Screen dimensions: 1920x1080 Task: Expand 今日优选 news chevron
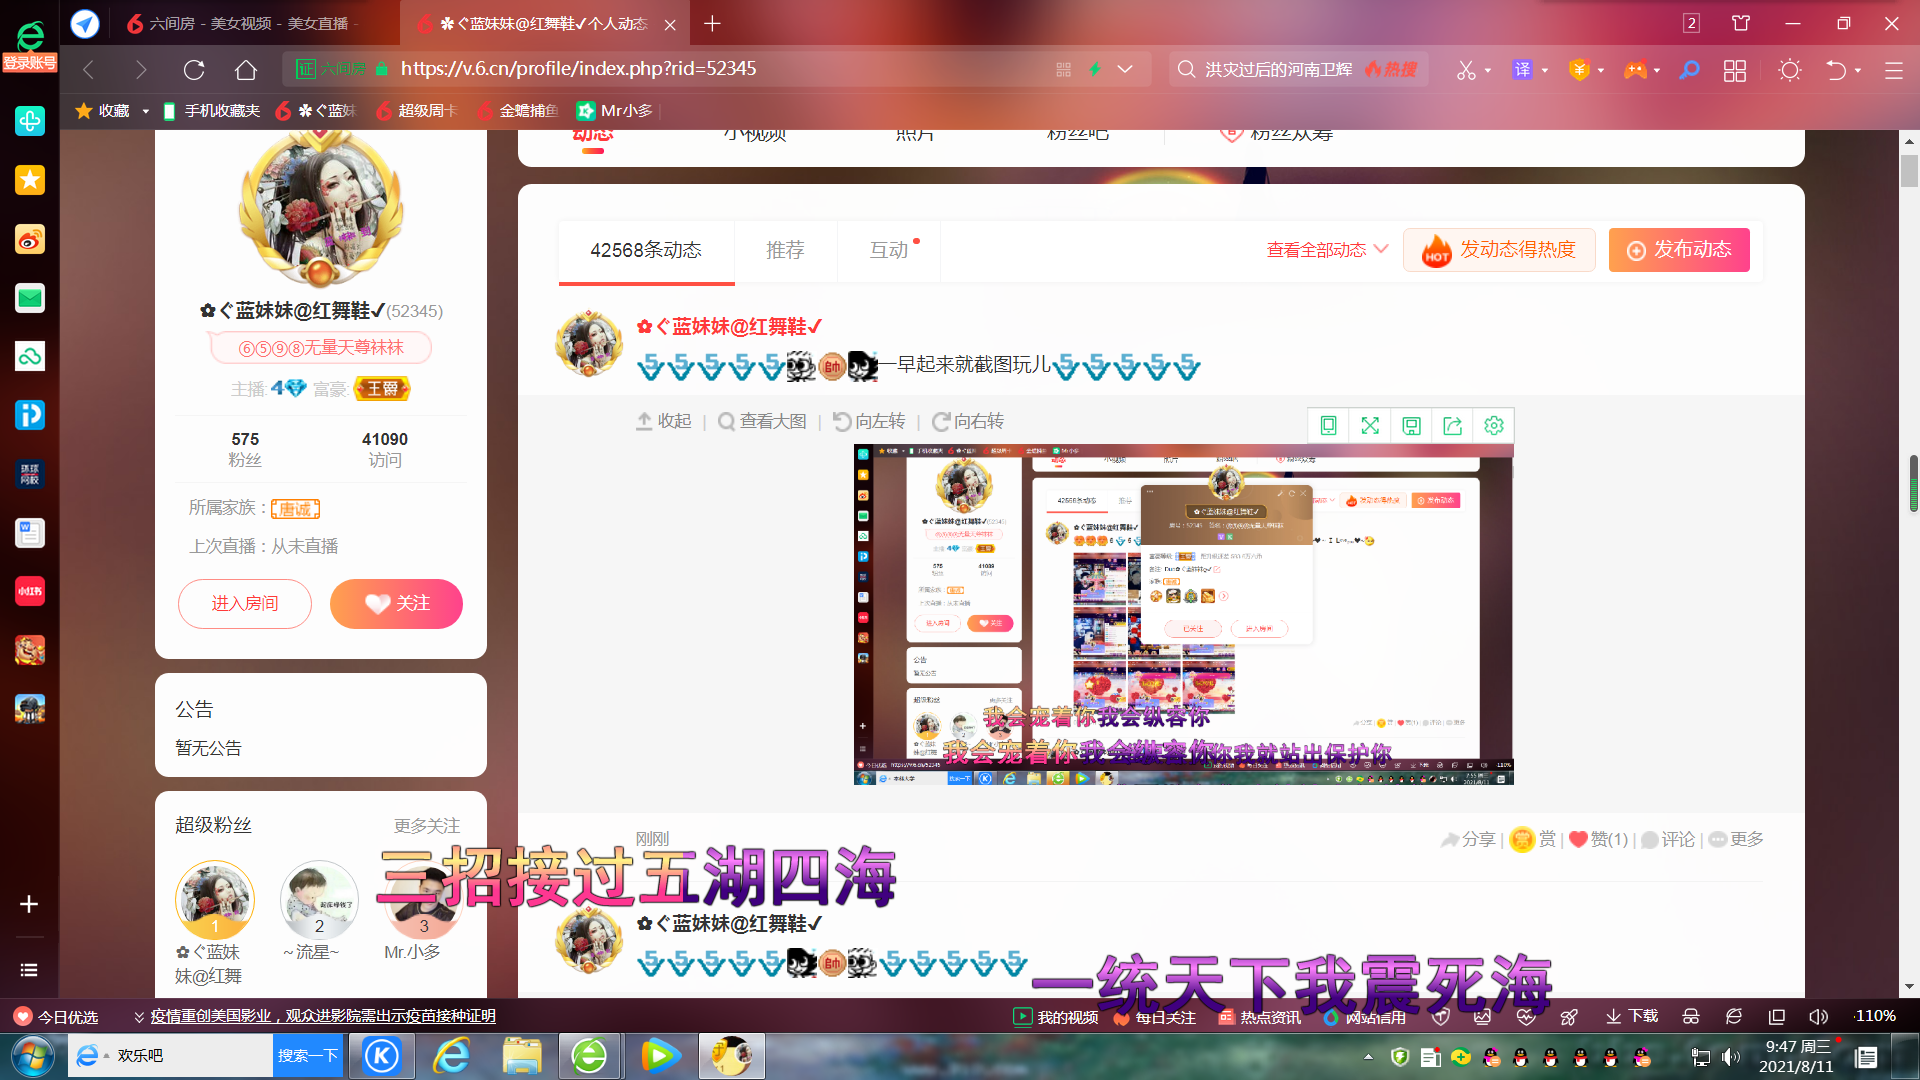pos(139,1017)
